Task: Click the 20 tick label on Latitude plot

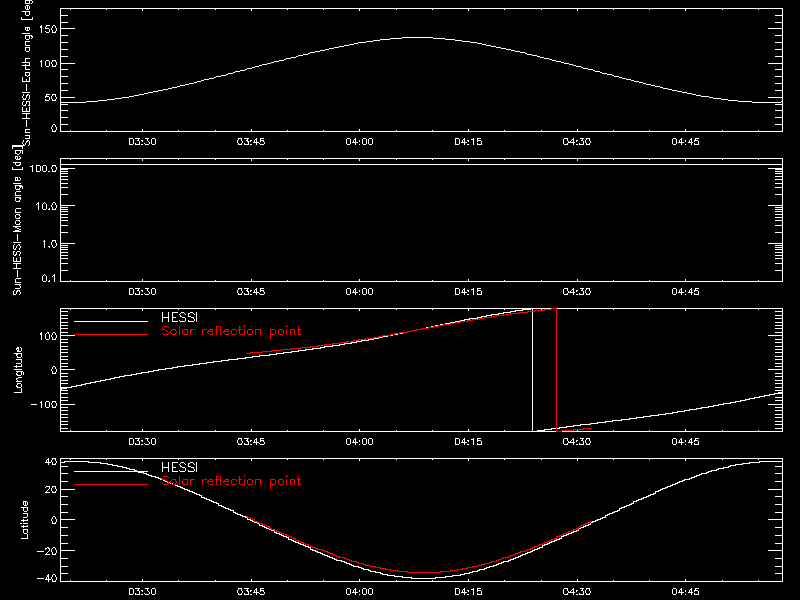Action: pyautogui.click(x=51, y=490)
